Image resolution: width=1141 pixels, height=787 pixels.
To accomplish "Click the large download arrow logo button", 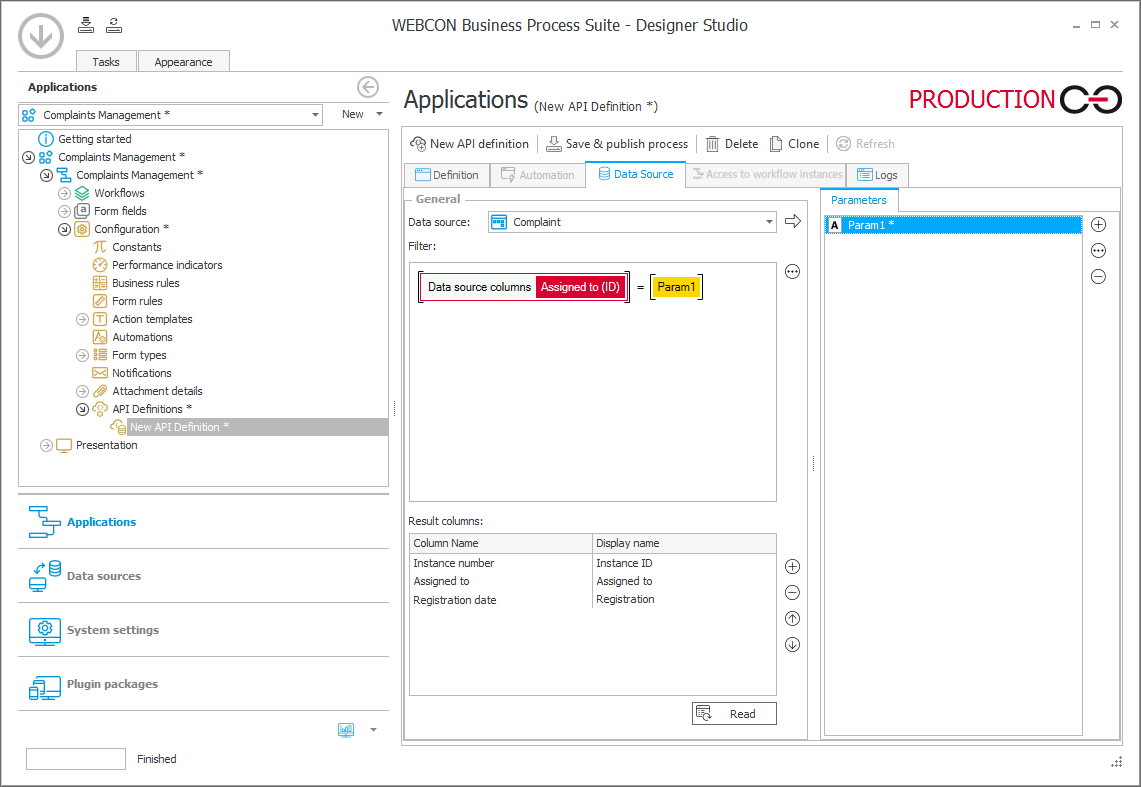I will click(41, 36).
